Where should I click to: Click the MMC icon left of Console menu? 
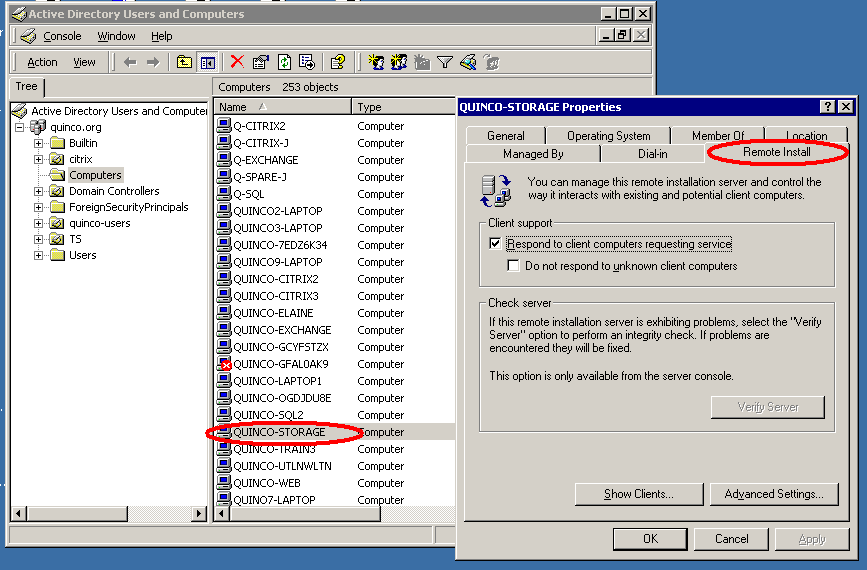[x=28, y=36]
